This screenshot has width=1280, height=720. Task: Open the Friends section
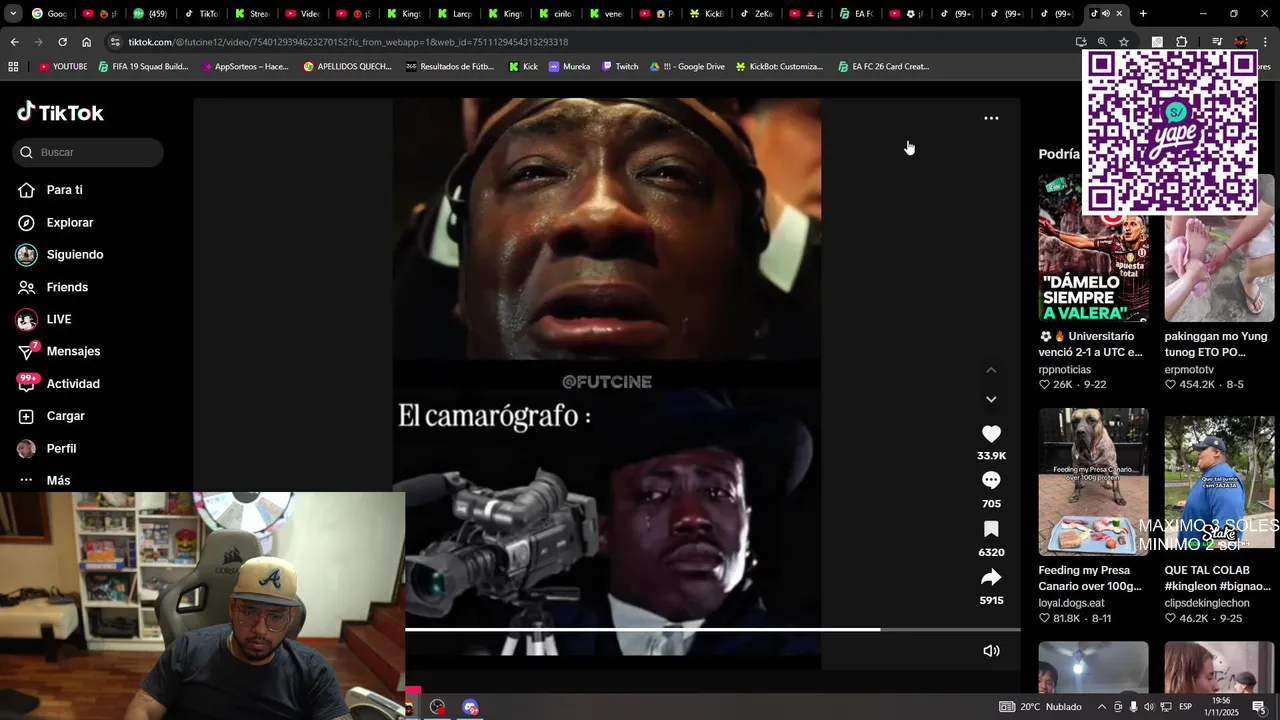click(67, 287)
